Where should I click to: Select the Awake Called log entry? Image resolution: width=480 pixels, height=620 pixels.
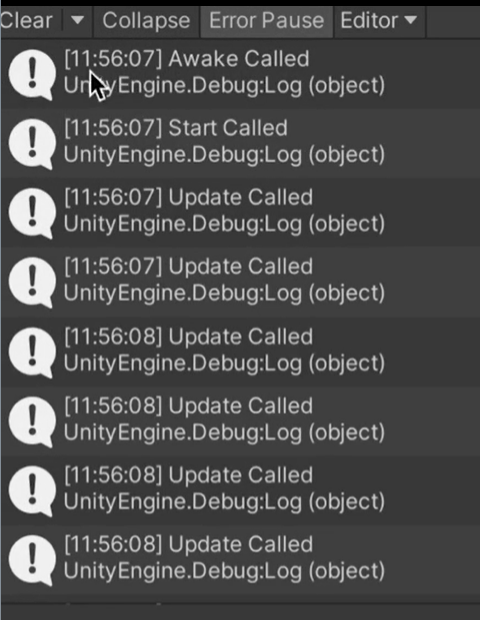(240, 74)
